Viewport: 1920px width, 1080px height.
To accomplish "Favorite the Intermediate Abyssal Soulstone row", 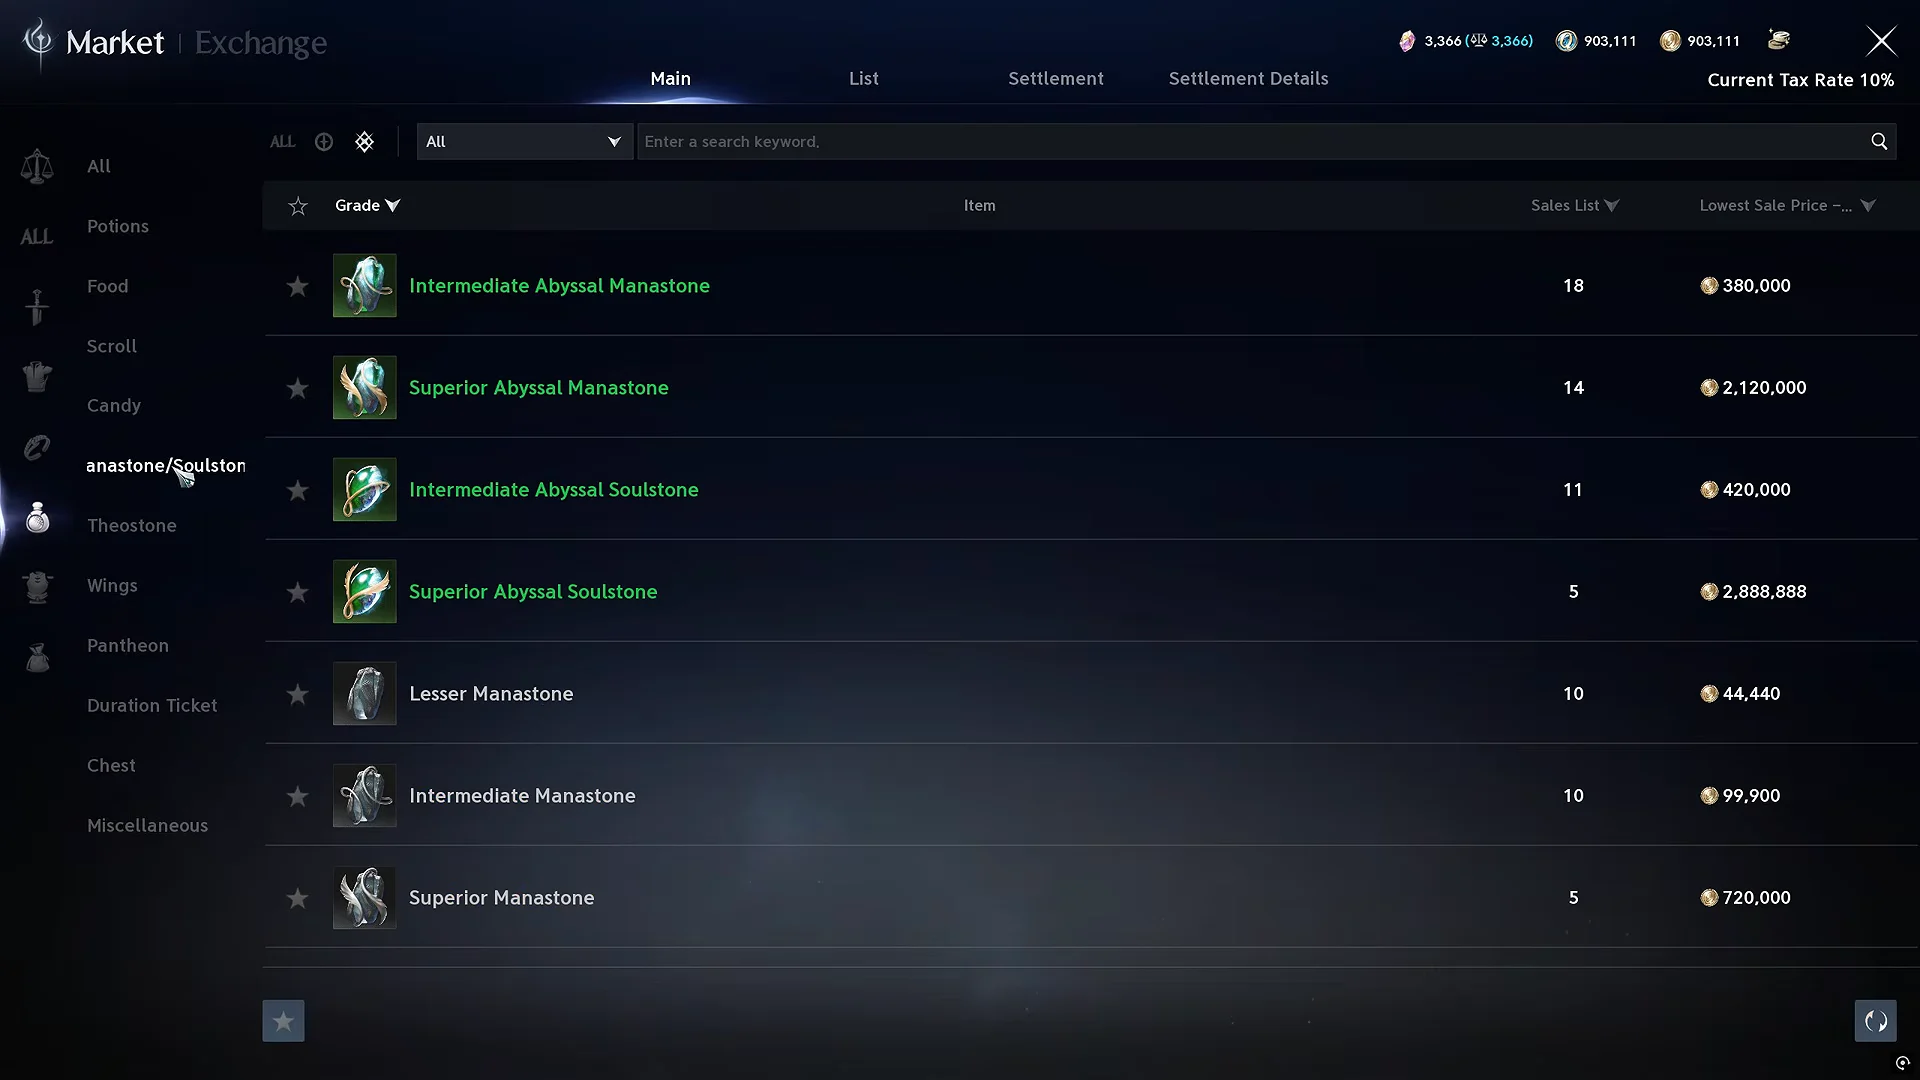I will [x=297, y=490].
